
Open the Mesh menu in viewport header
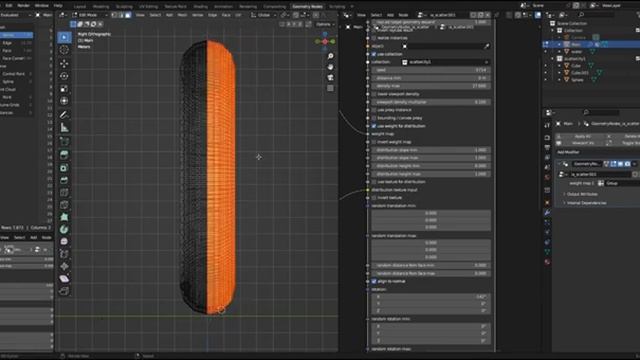(x=182, y=15)
